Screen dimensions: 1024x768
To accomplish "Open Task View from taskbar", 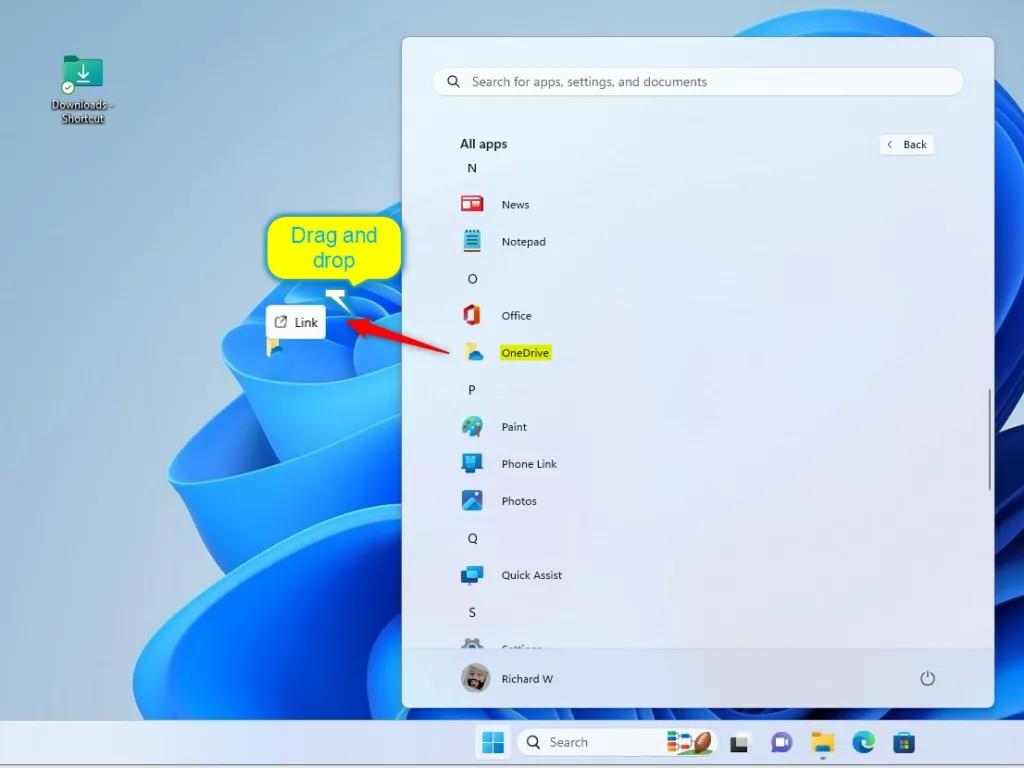I will point(739,743).
